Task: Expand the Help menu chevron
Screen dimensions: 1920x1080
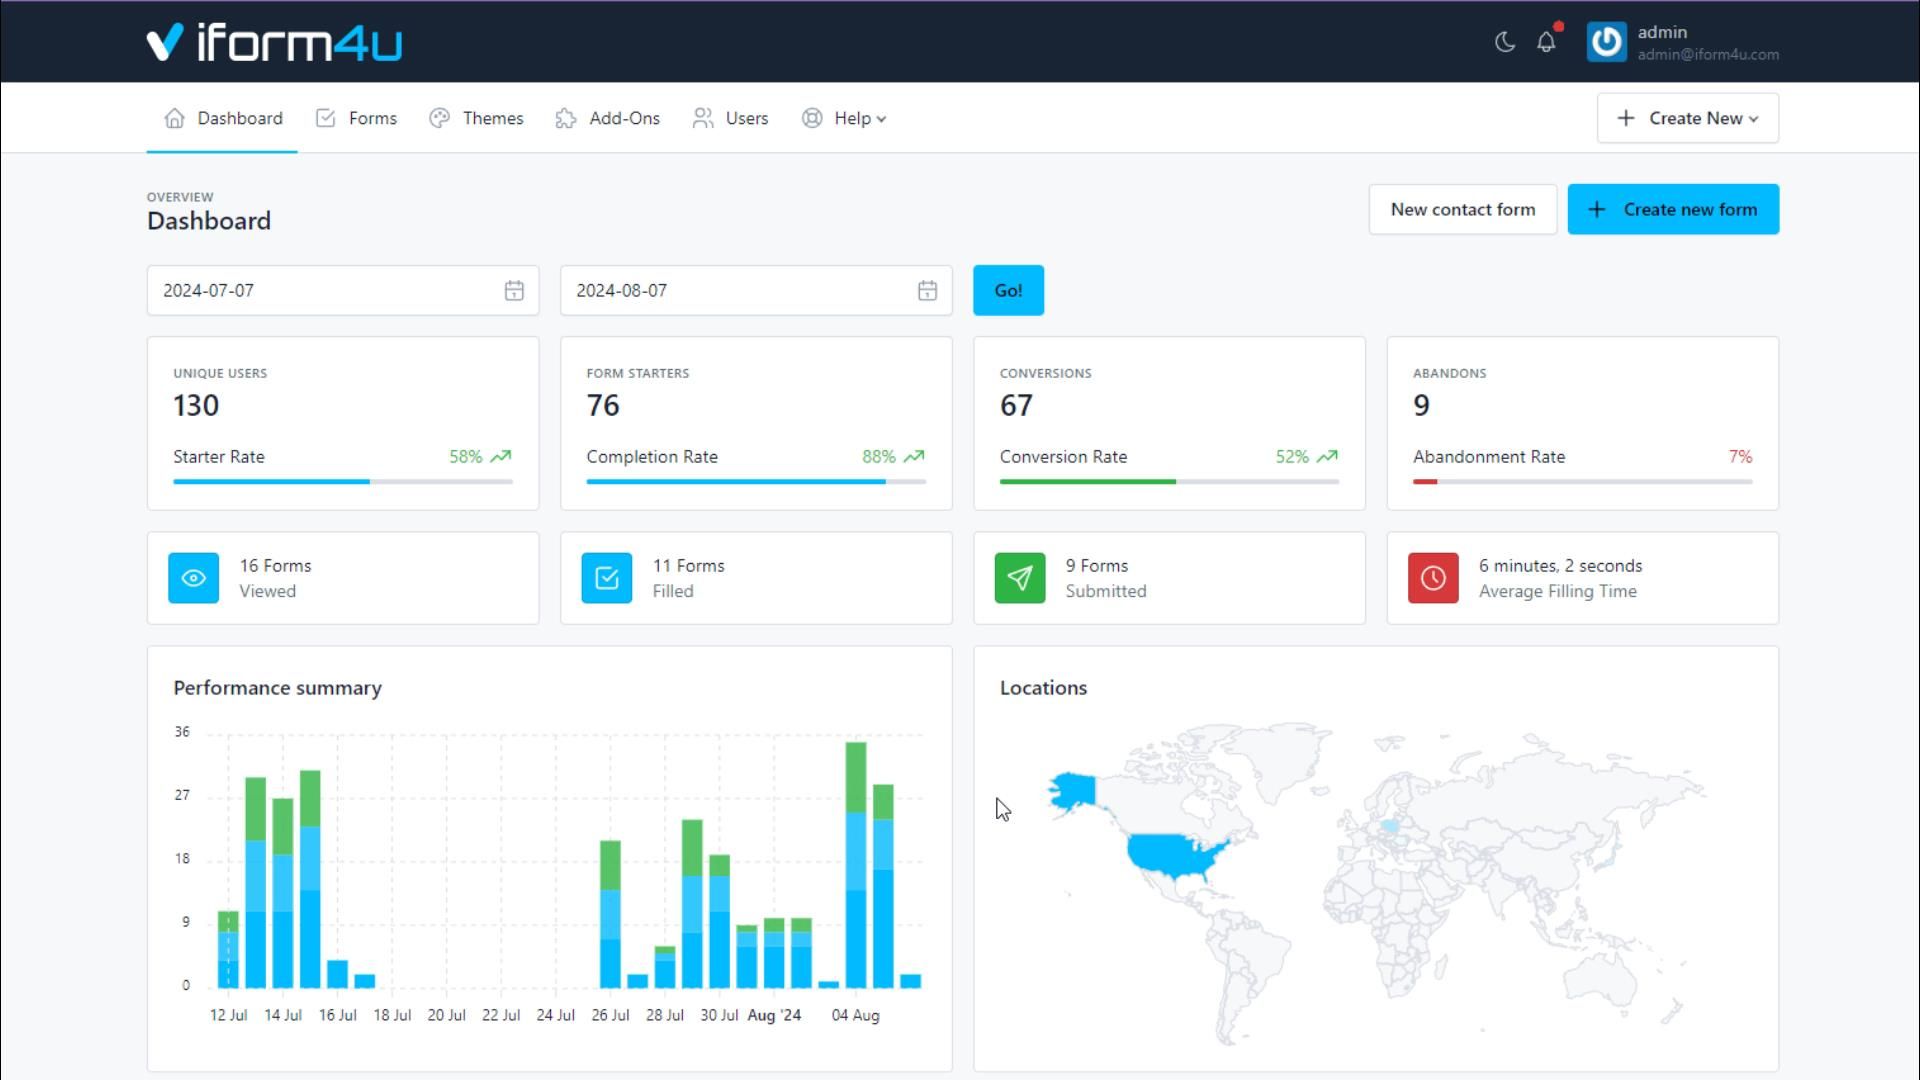Action: click(880, 118)
